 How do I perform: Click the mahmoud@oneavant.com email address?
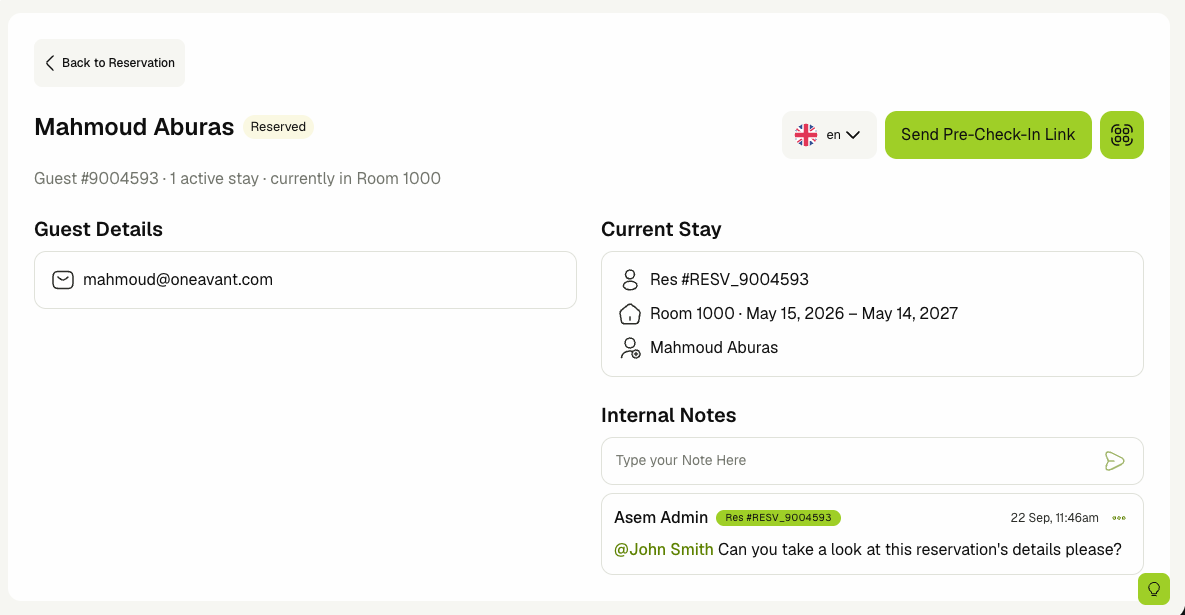click(x=178, y=280)
